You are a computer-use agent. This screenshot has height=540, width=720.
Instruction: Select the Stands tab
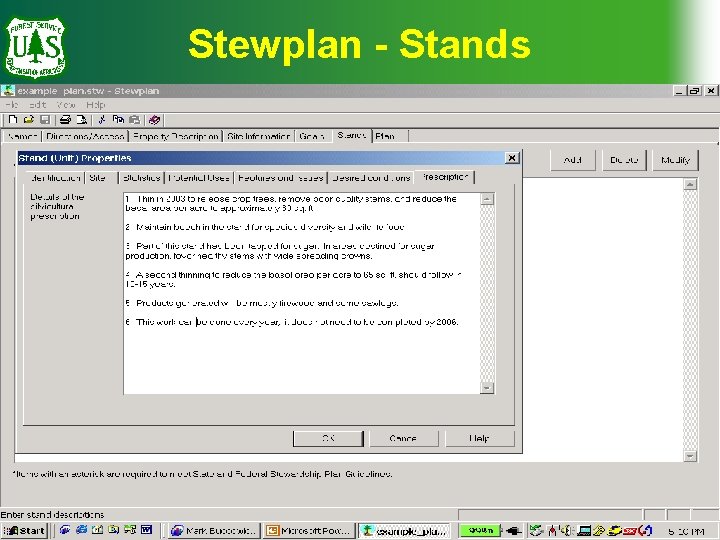point(352,135)
